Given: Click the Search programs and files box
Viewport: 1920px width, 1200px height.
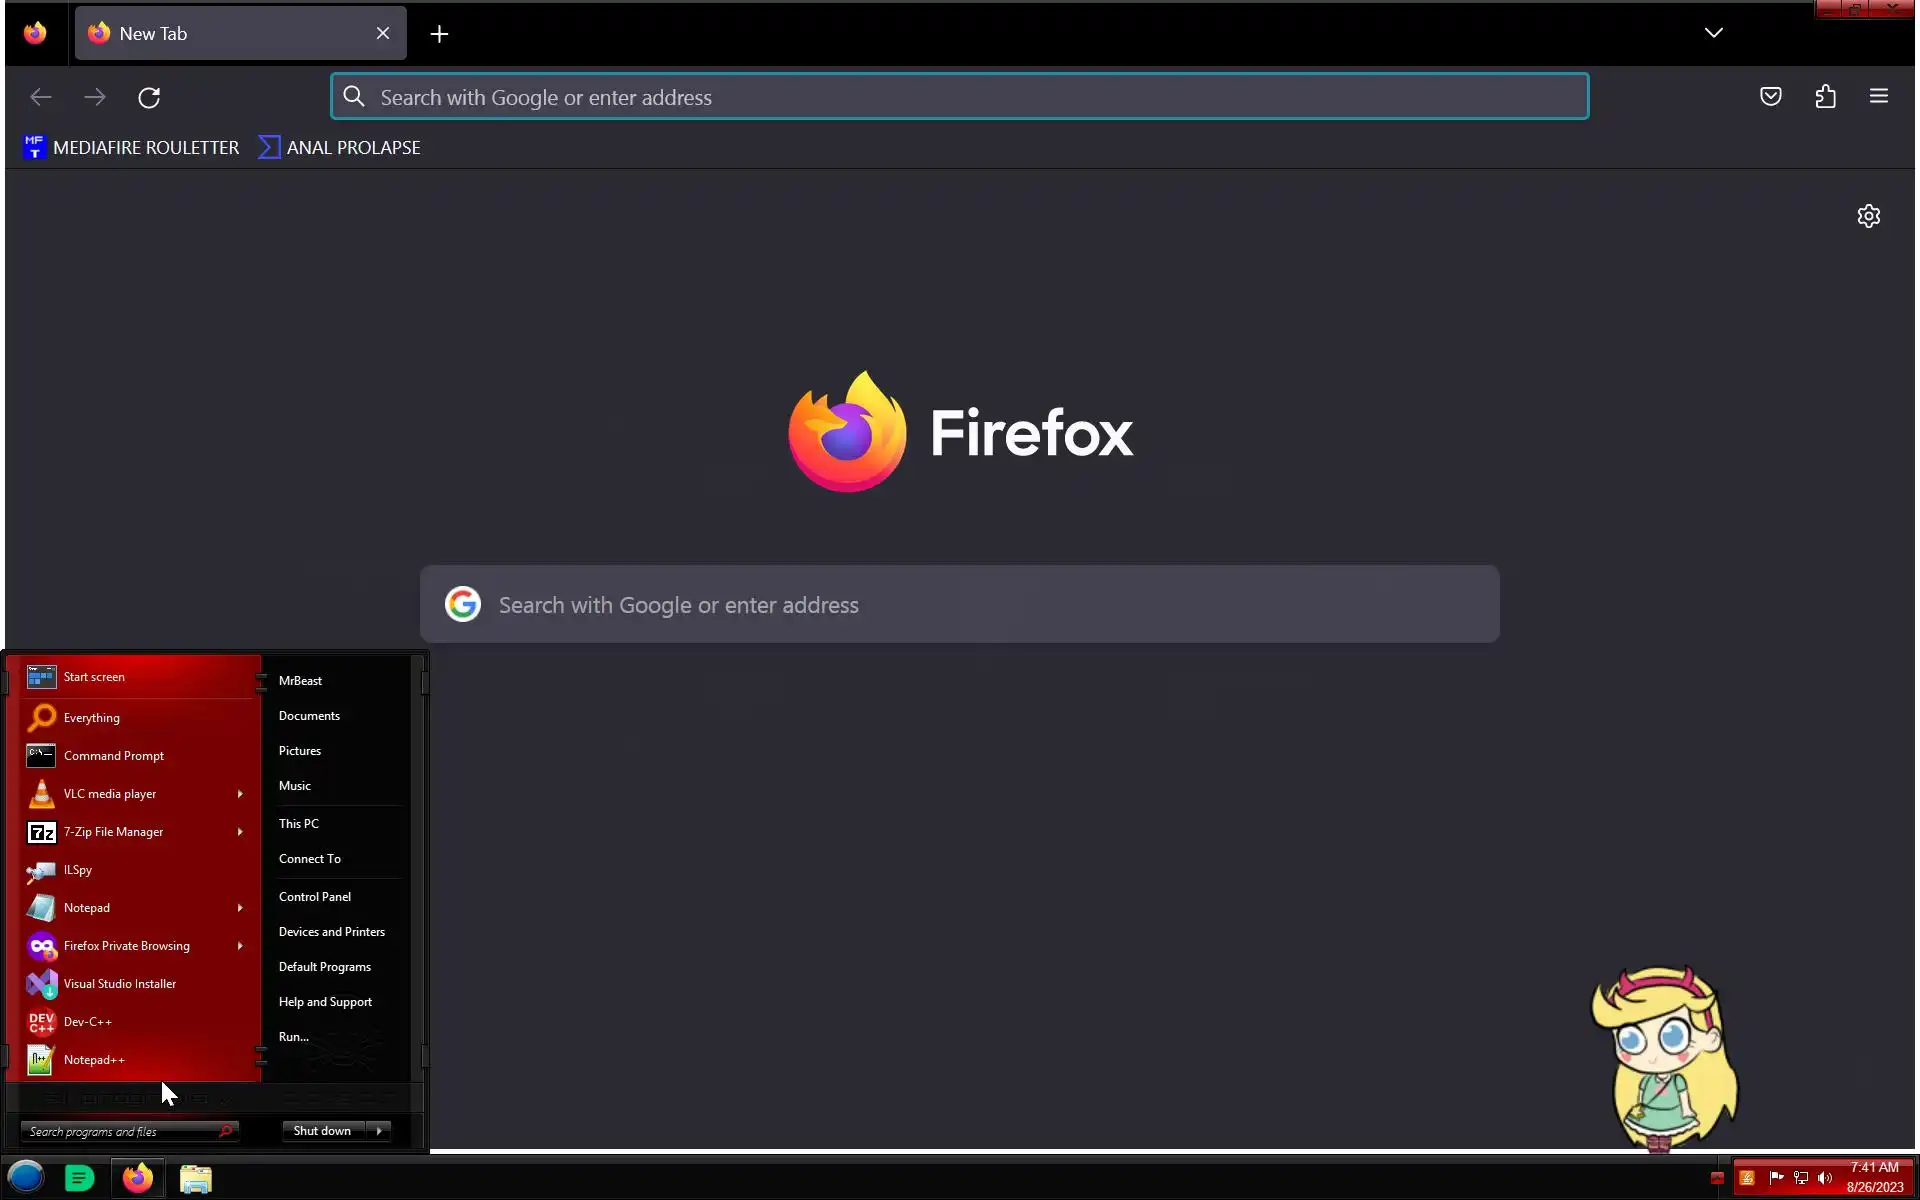Looking at the screenshot, I should pyautogui.click(x=120, y=1132).
